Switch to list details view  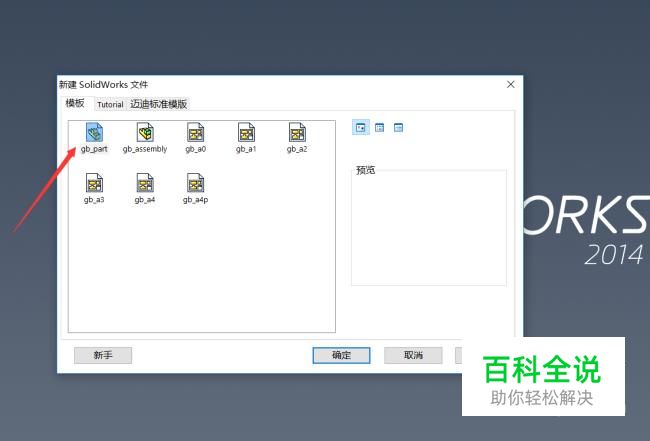[398, 128]
